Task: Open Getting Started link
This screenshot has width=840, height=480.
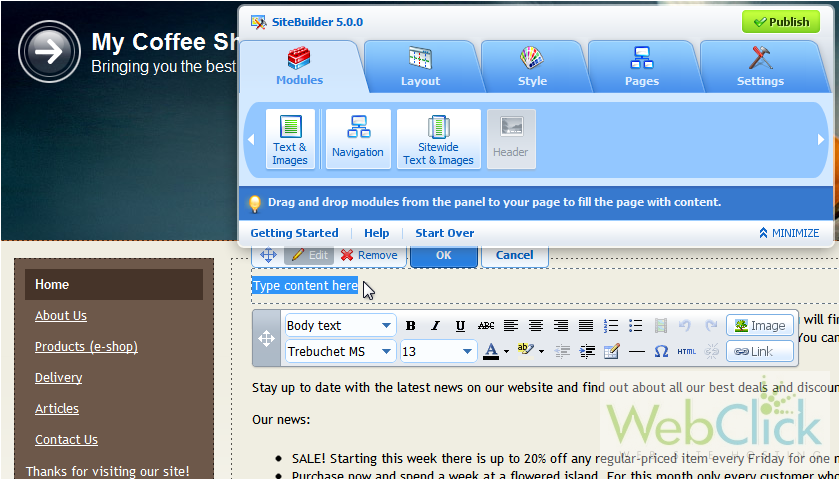Action: 294,233
